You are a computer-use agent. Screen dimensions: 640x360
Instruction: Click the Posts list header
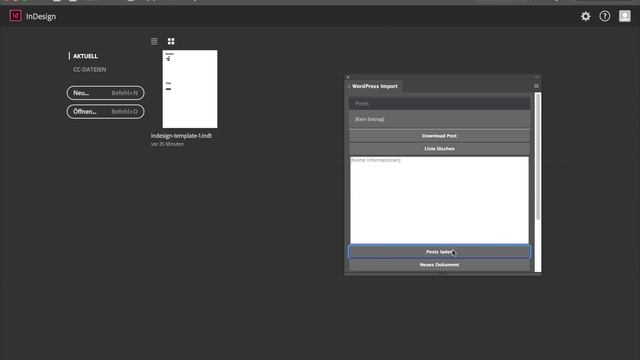tap(439, 104)
